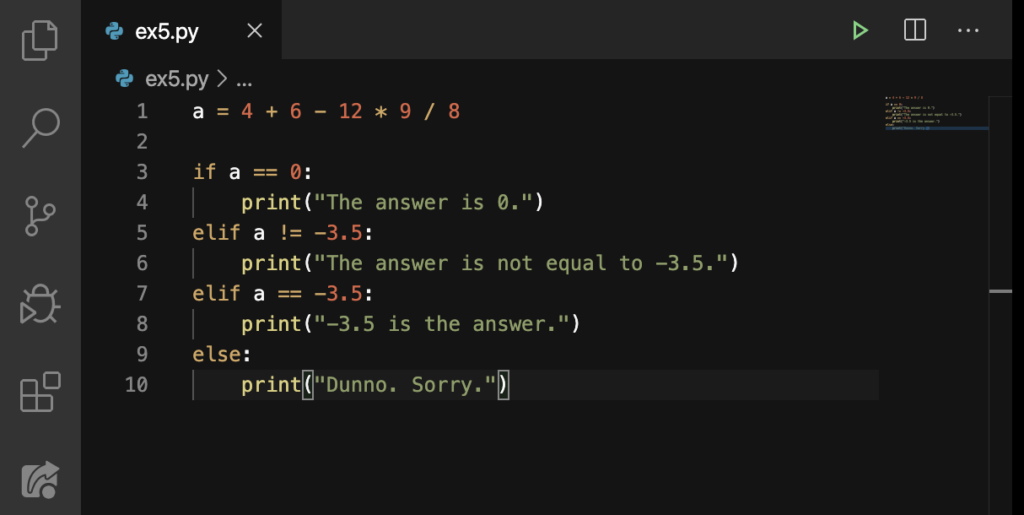Click line number 3 in gutter

click(x=142, y=172)
